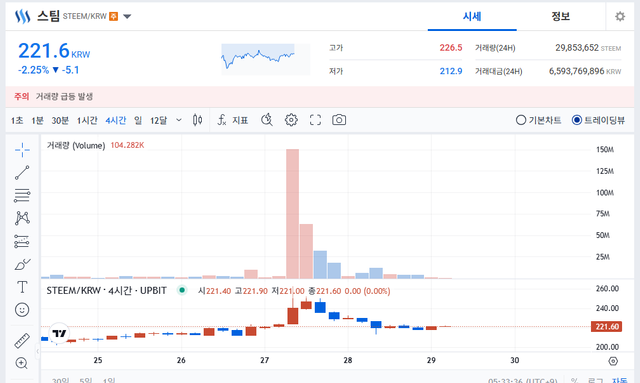640x383 pixels.
Task: Select the 1시간 interval
Action: (x=87, y=120)
